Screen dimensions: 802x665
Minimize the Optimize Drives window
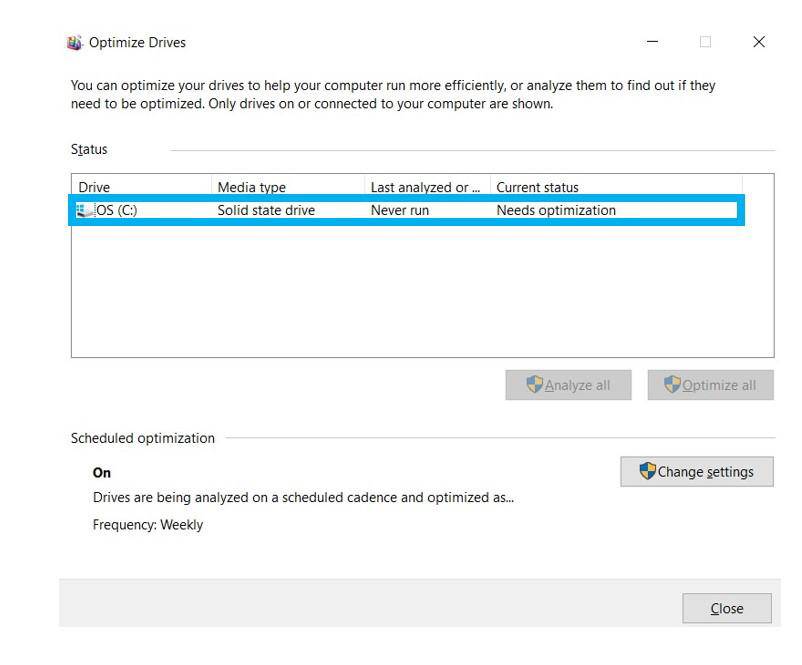[x=653, y=42]
